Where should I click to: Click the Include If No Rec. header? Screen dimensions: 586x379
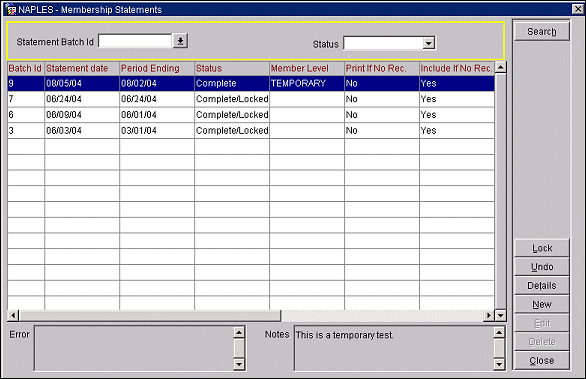457,68
